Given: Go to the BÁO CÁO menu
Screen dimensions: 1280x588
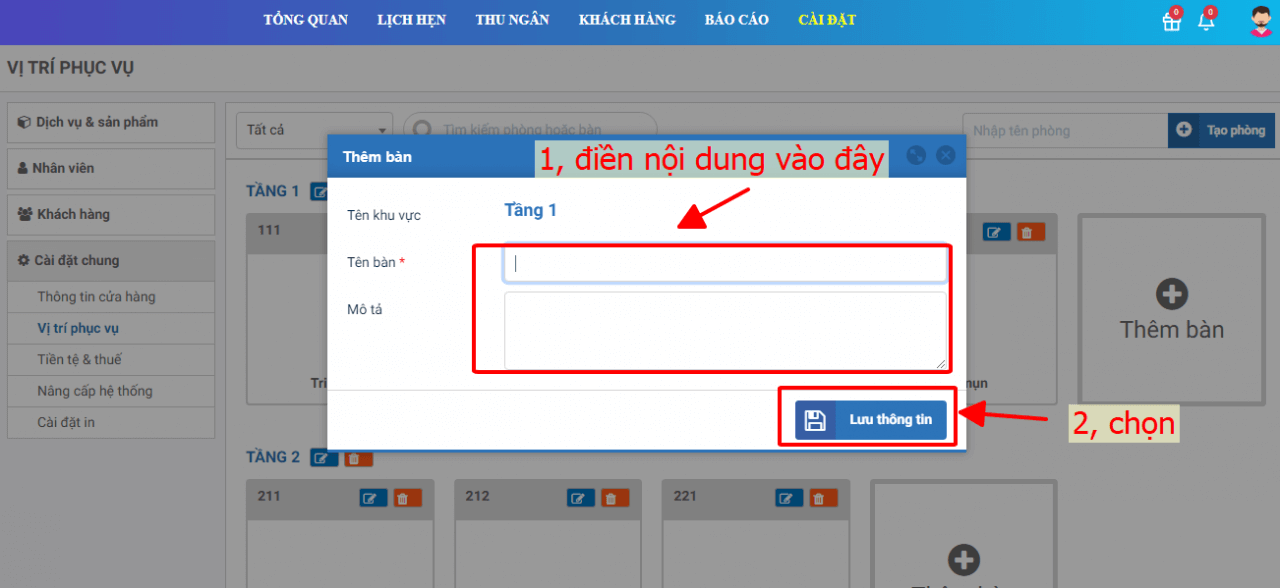Looking at the screenshot, I should click(736, 20).
